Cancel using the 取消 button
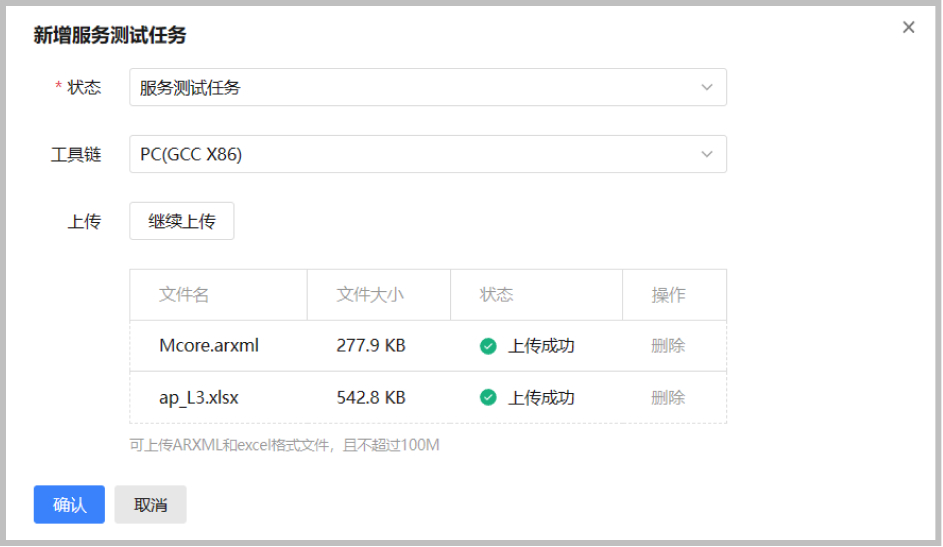 pyautogui.click(x=150, y=505)
